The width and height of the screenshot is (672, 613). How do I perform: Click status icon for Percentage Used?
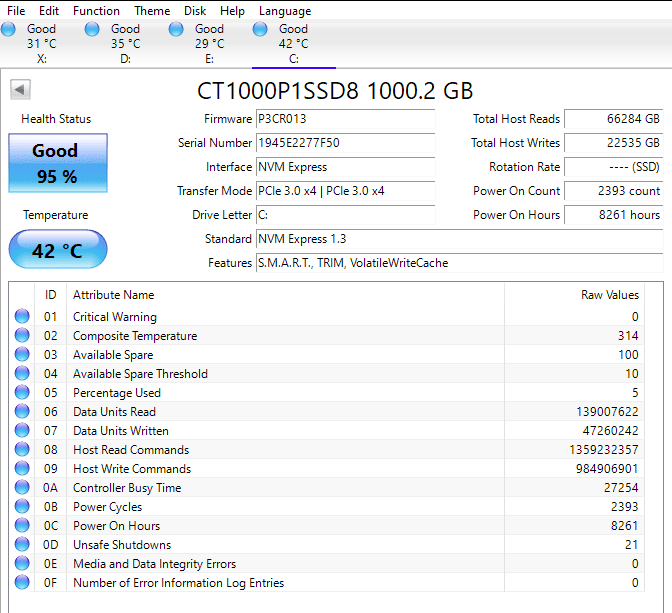22,392
